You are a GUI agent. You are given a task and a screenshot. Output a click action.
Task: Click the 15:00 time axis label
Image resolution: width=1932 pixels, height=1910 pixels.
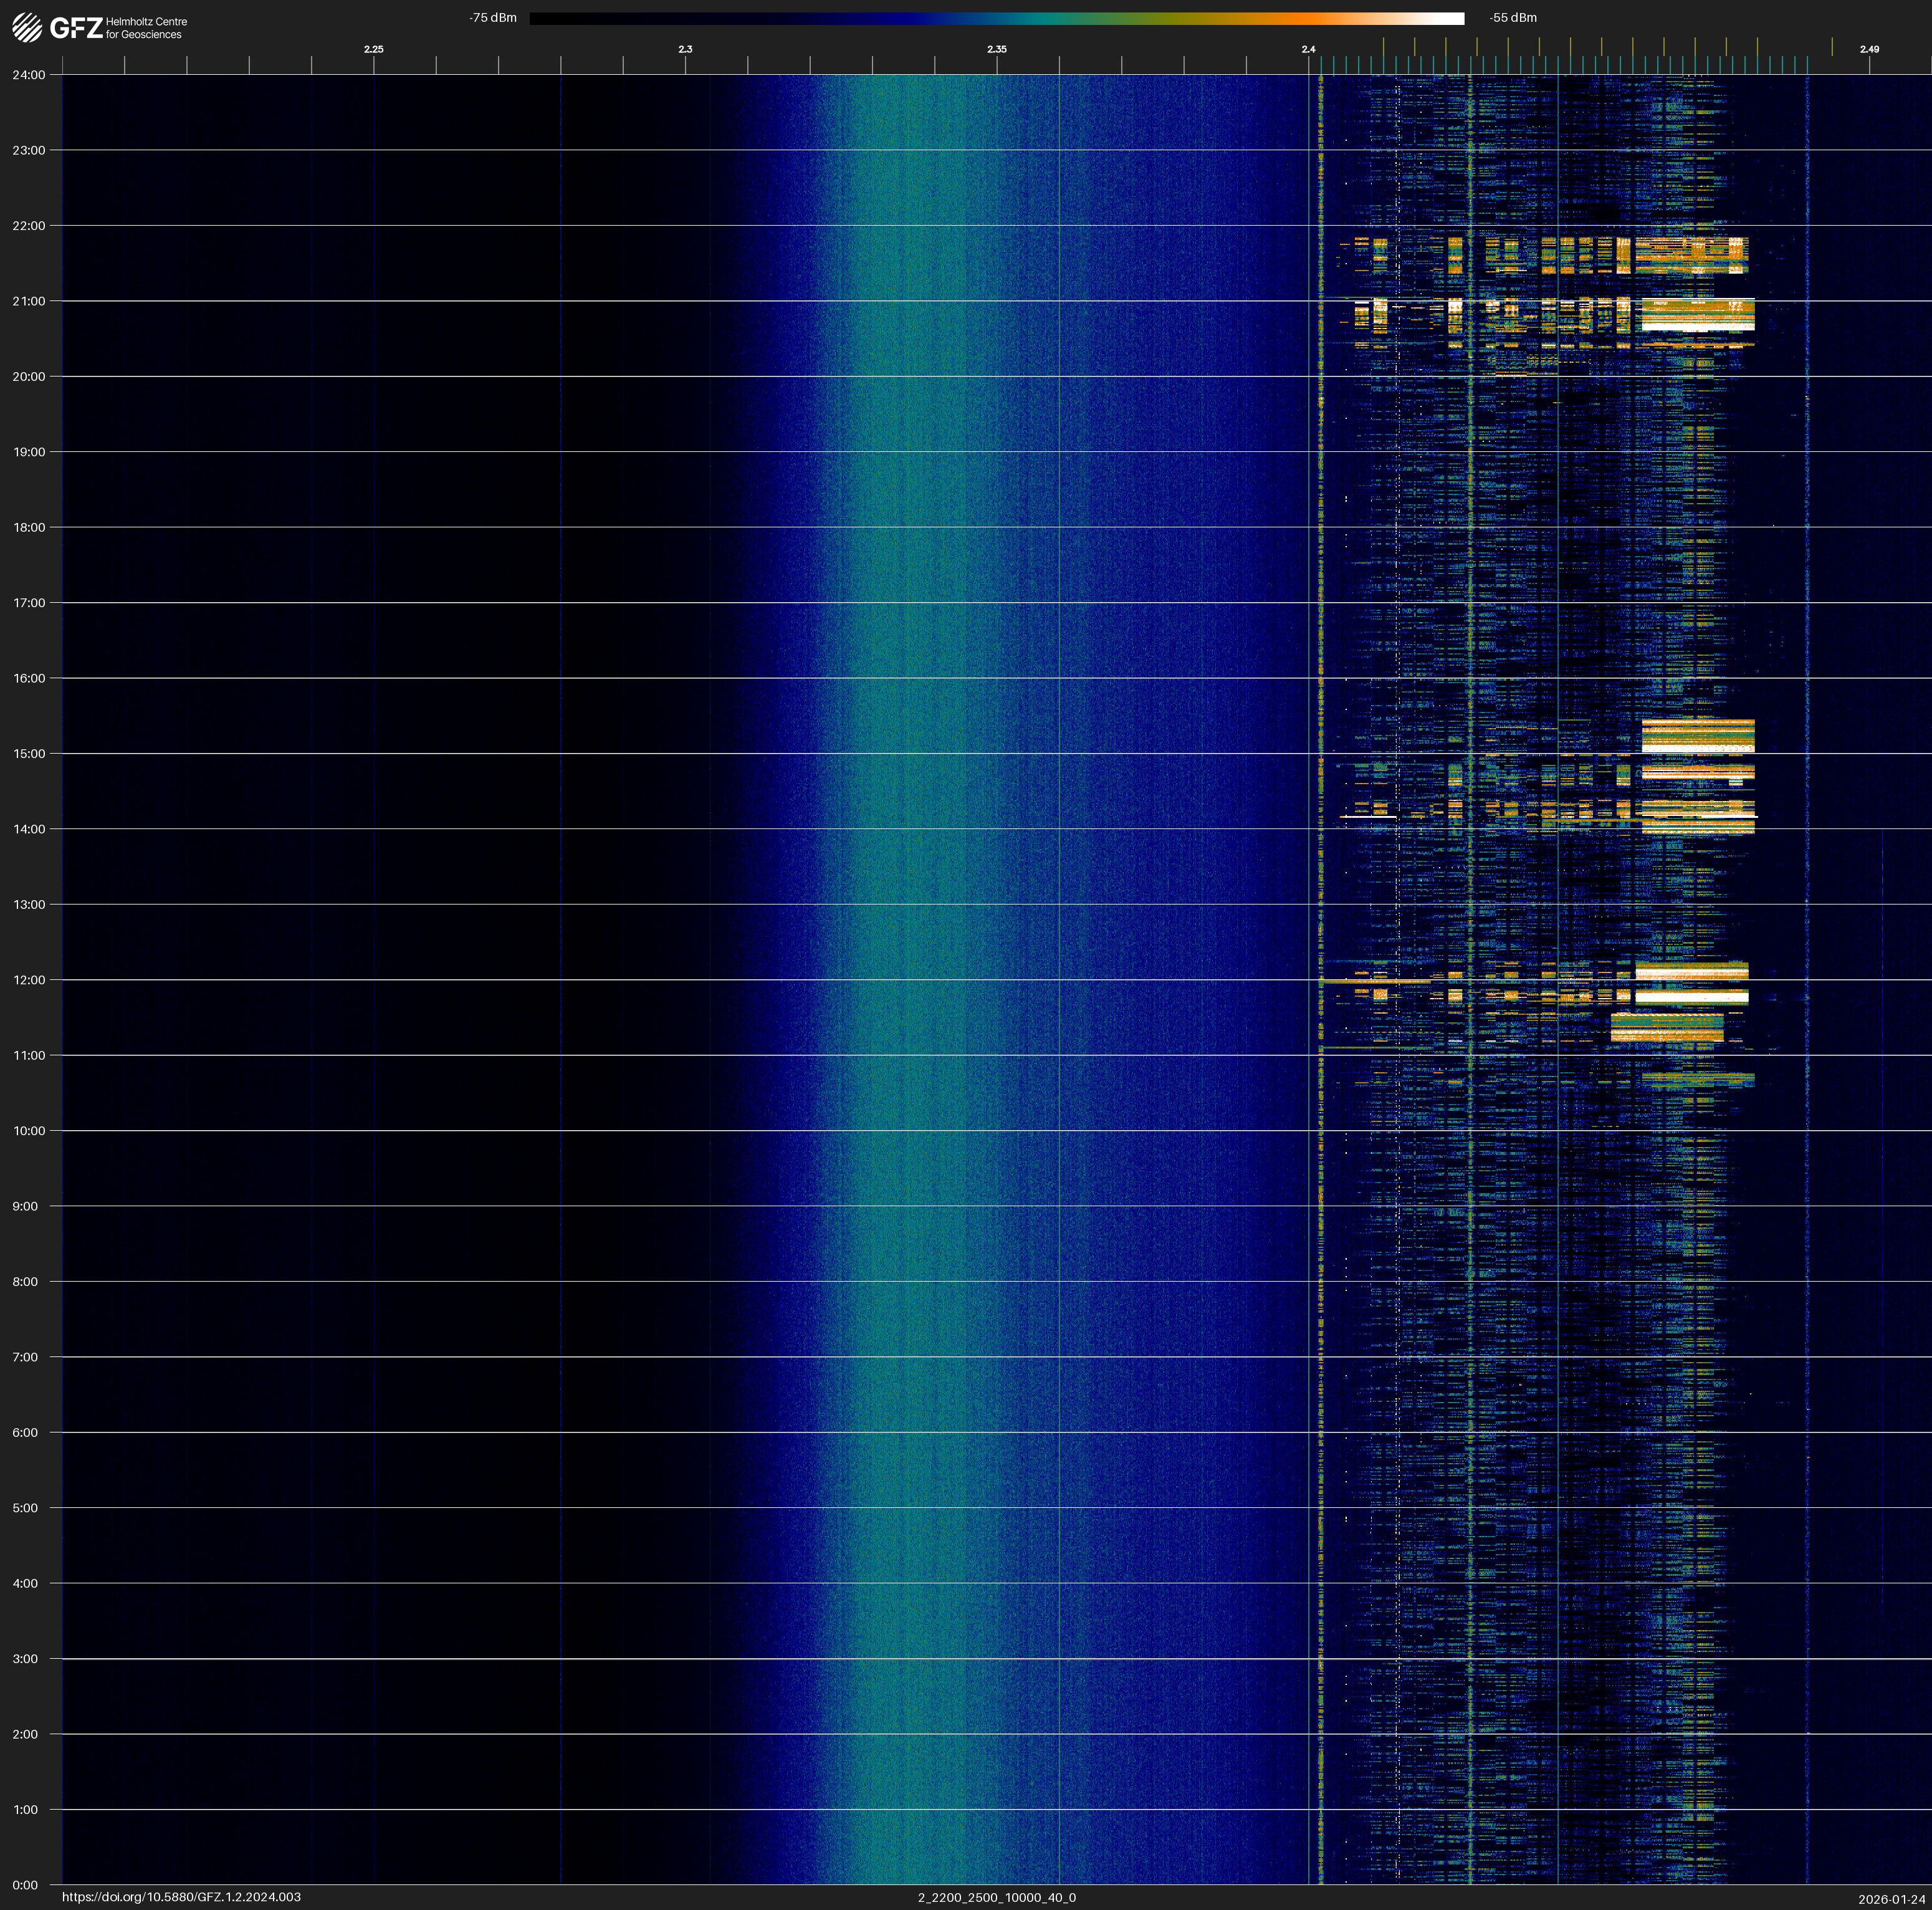[x=29, y=754]
